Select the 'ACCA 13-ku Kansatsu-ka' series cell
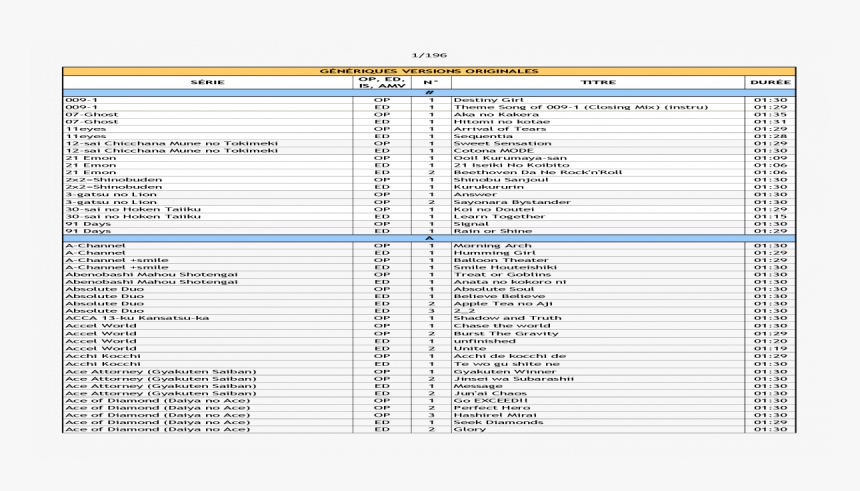Screen dimensions: 860x491 208,318
